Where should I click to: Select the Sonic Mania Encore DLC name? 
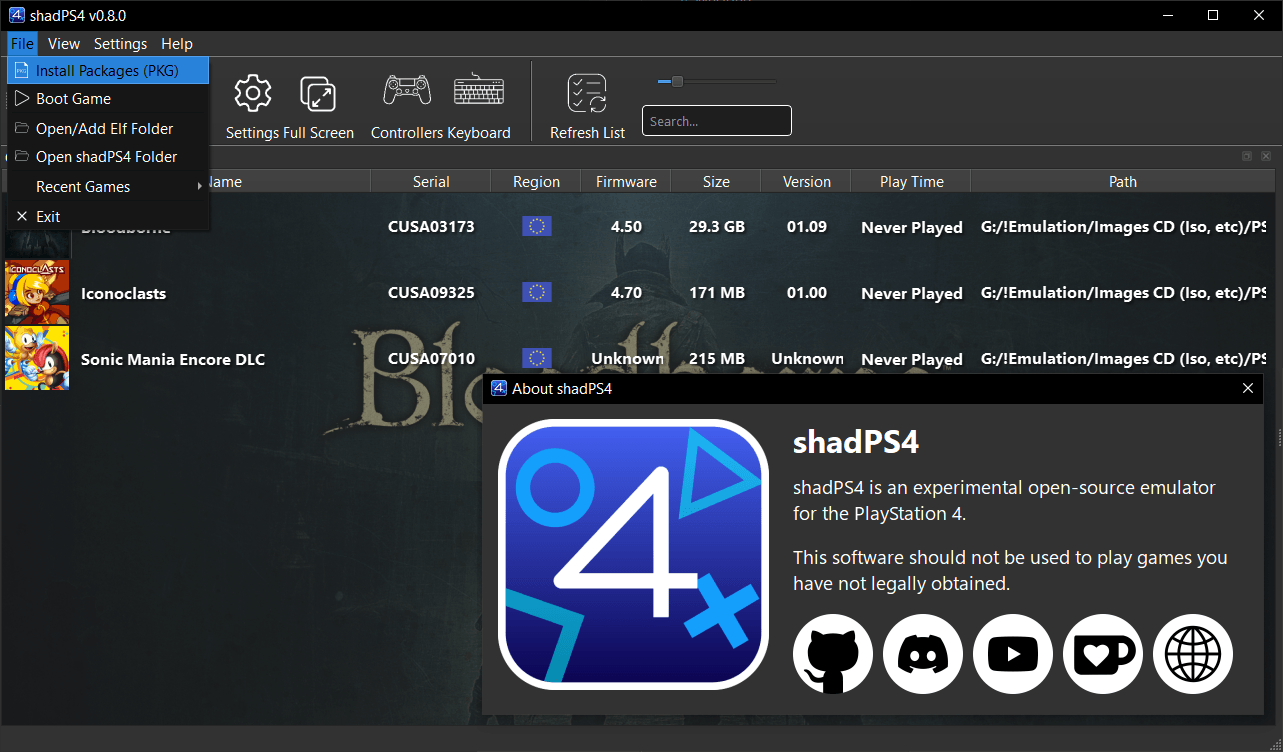tap(173, 359)
